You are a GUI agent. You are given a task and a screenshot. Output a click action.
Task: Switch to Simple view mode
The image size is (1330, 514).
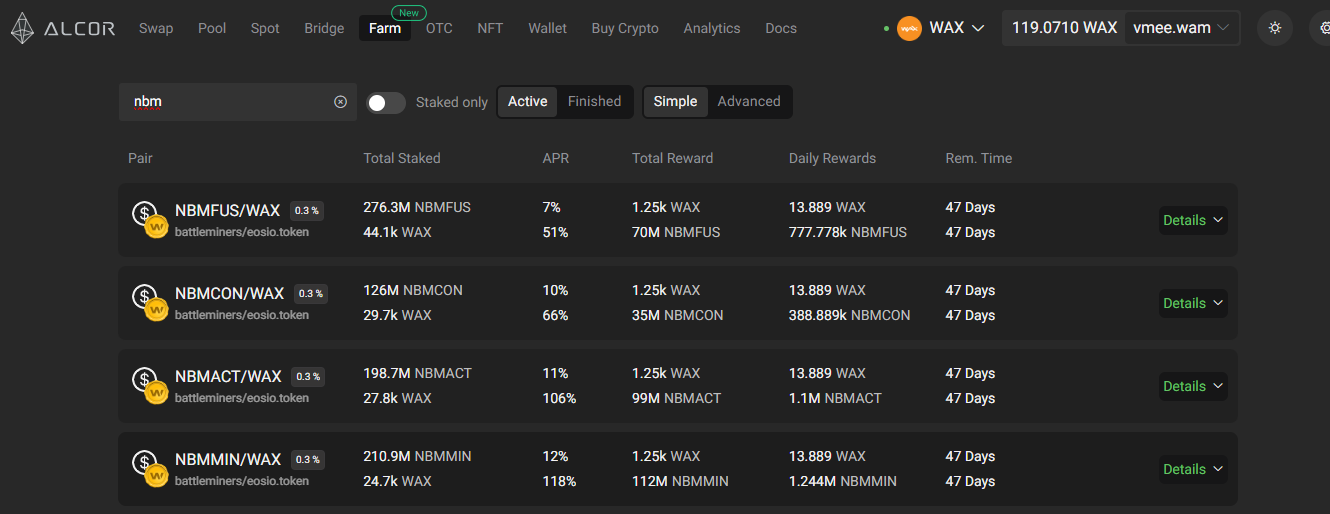[675, 101]
